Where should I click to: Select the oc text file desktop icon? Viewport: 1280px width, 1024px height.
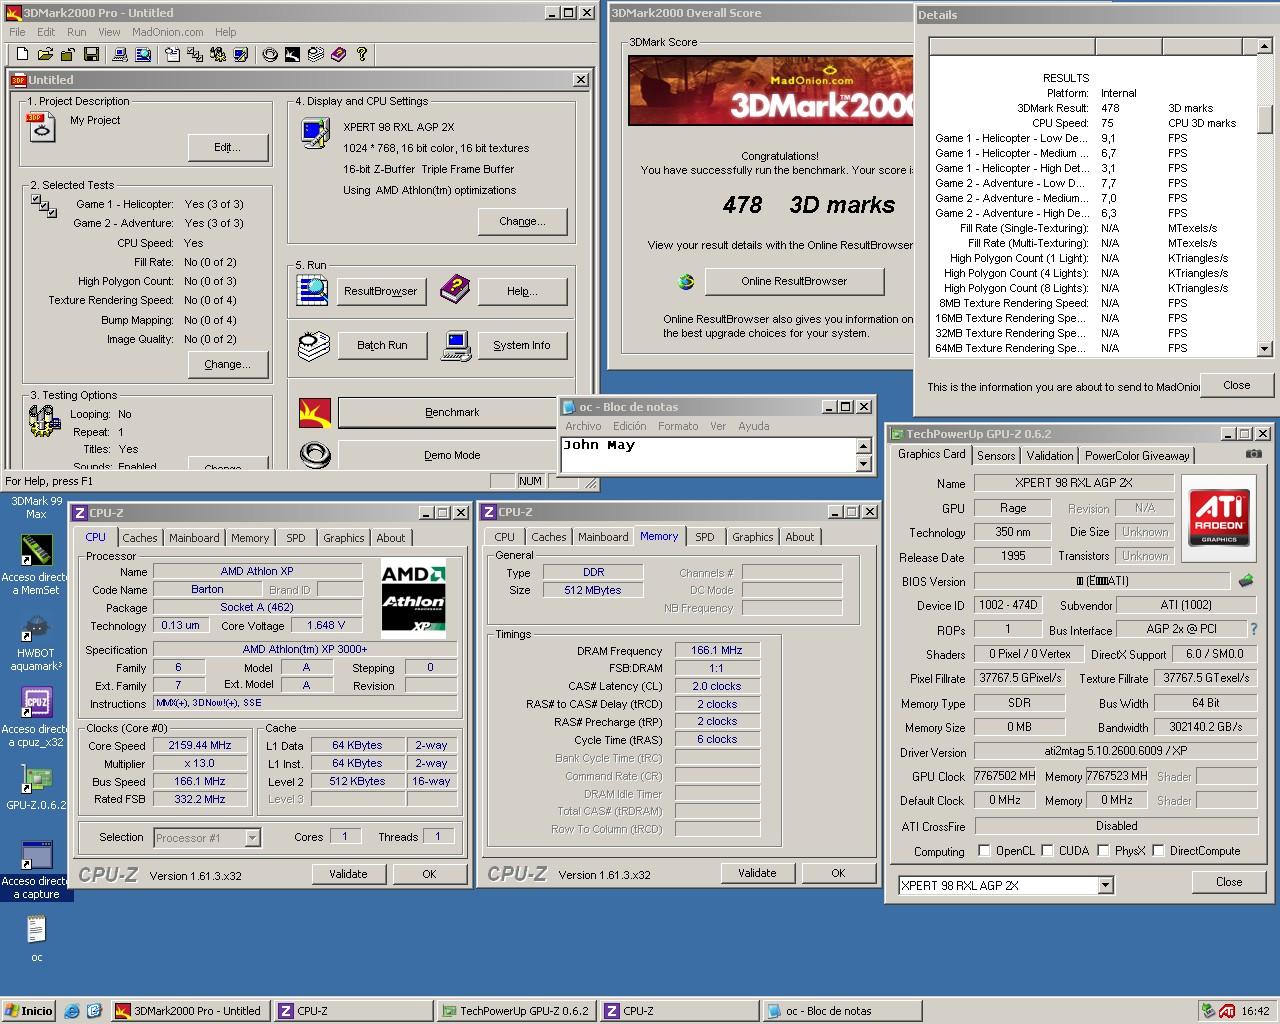[36, 940]
